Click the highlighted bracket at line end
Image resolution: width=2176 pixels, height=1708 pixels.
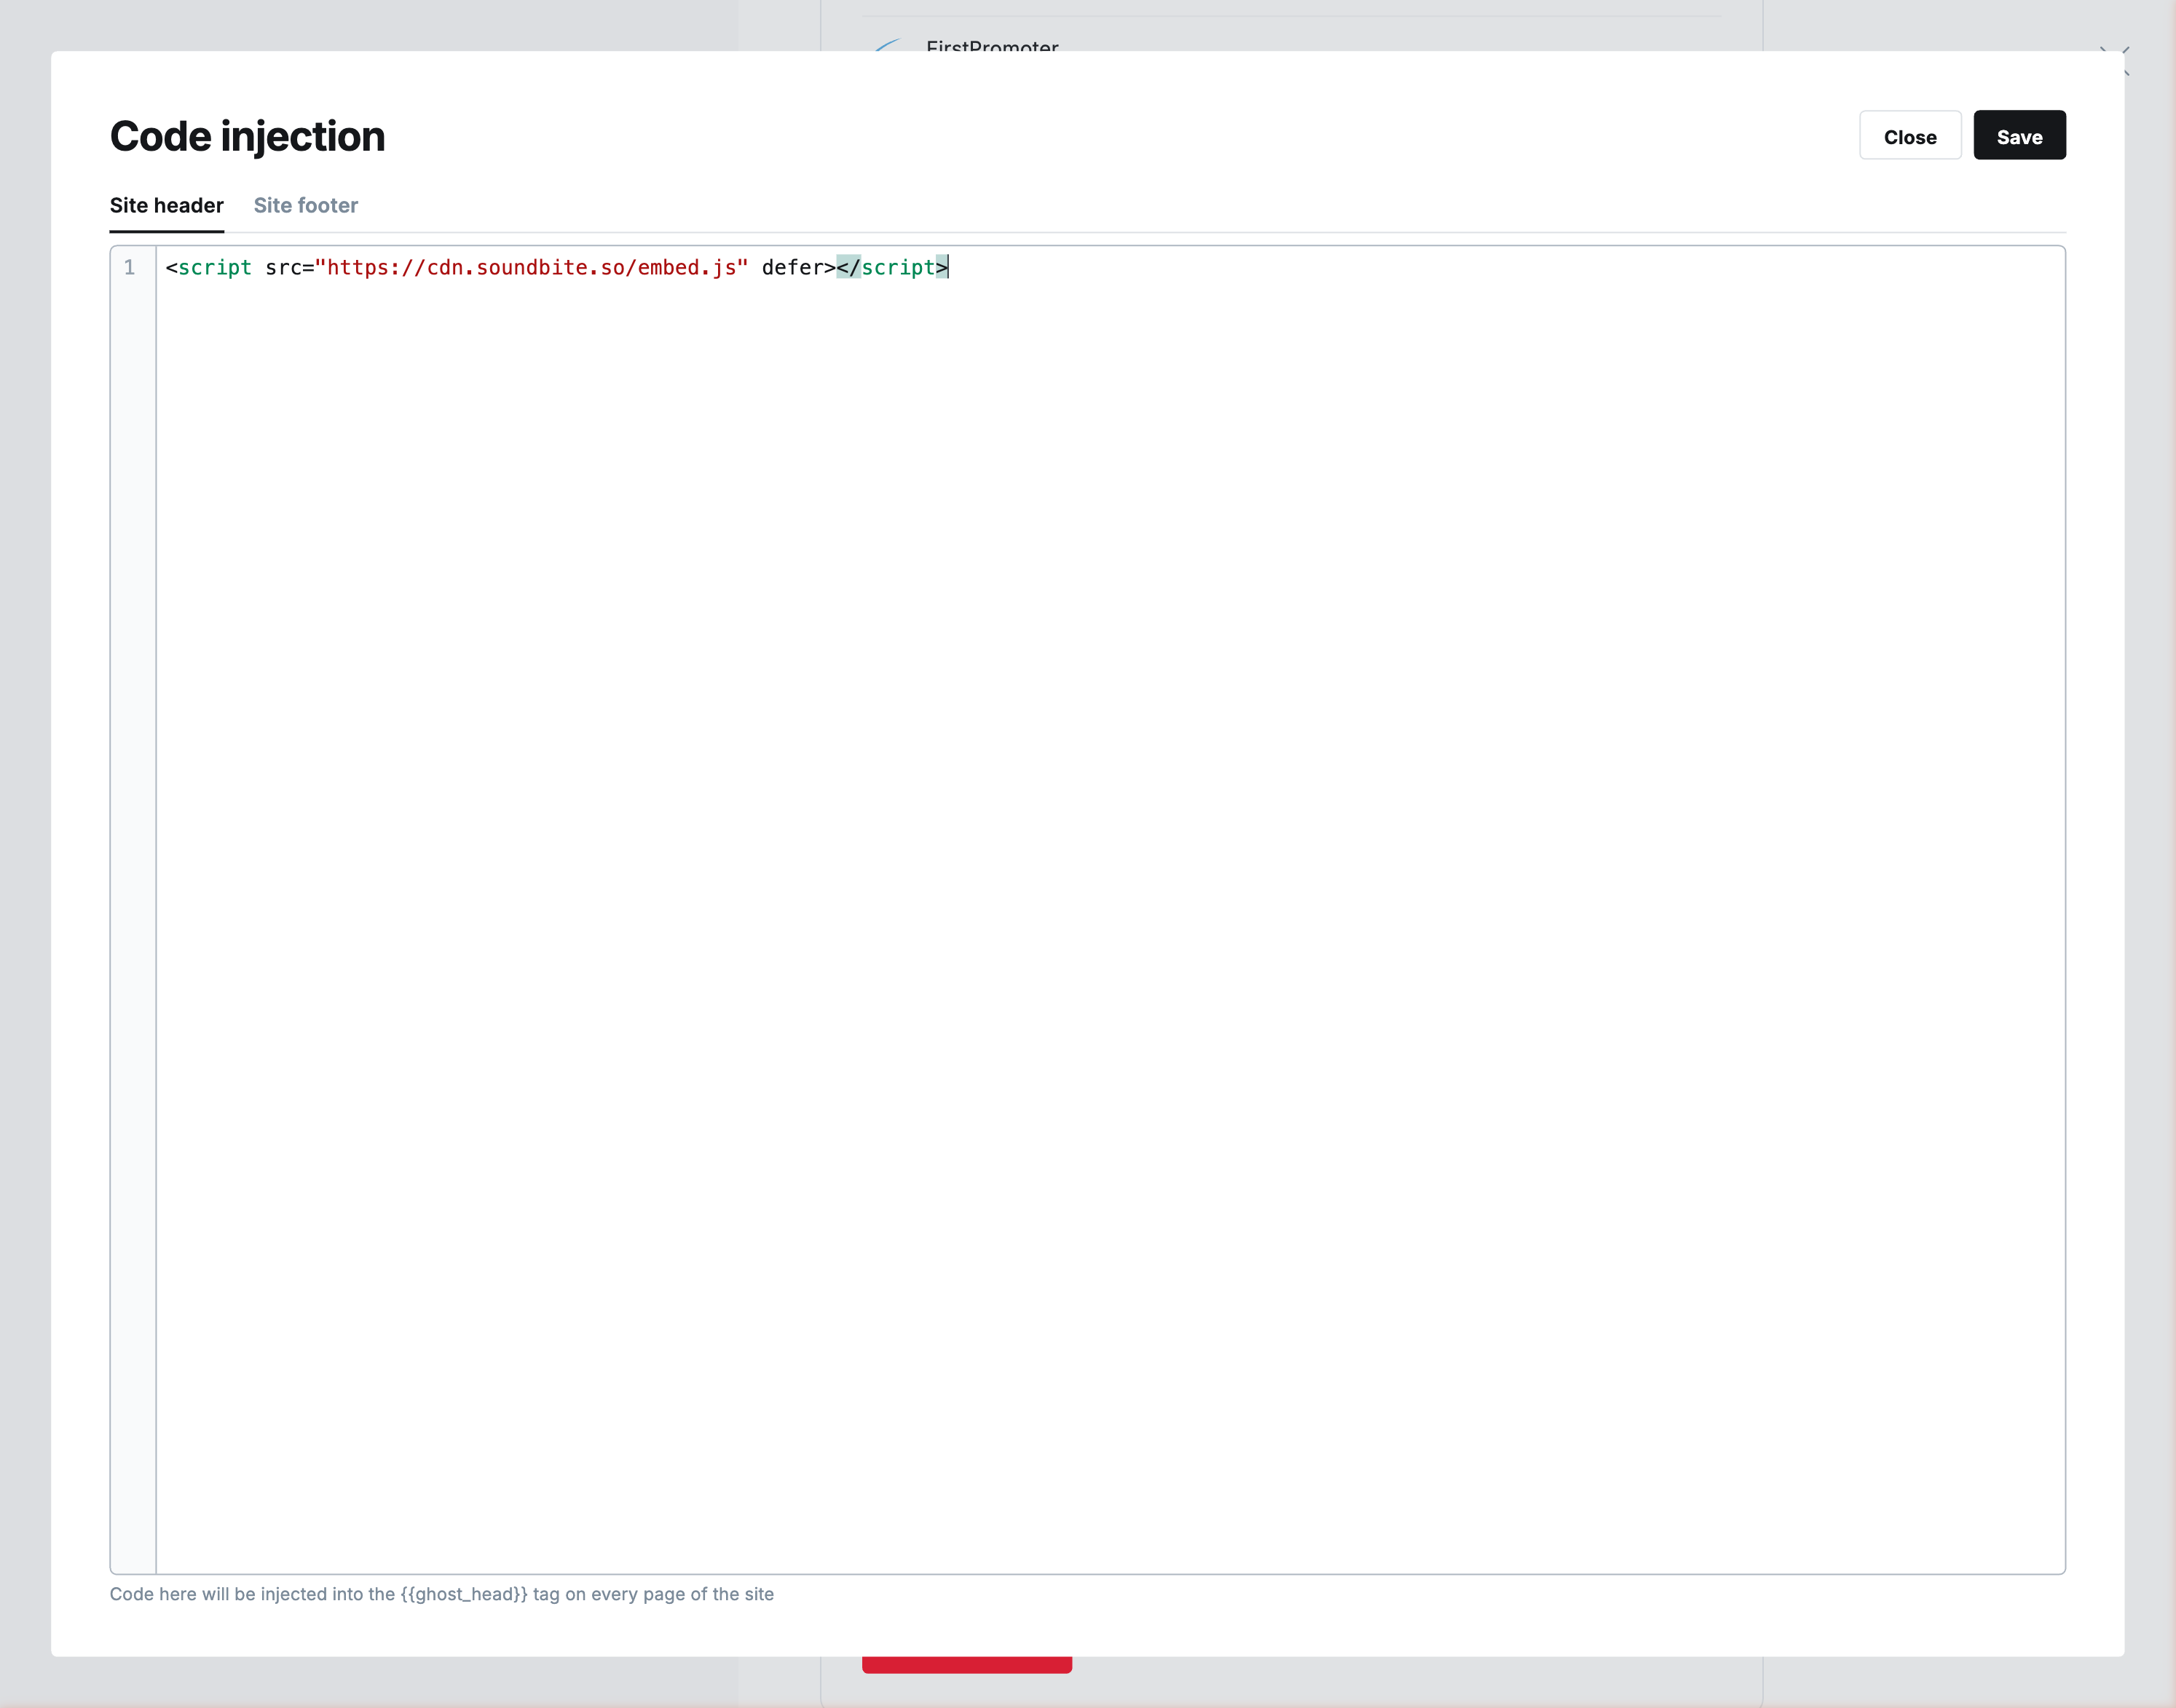click(942, 268)
